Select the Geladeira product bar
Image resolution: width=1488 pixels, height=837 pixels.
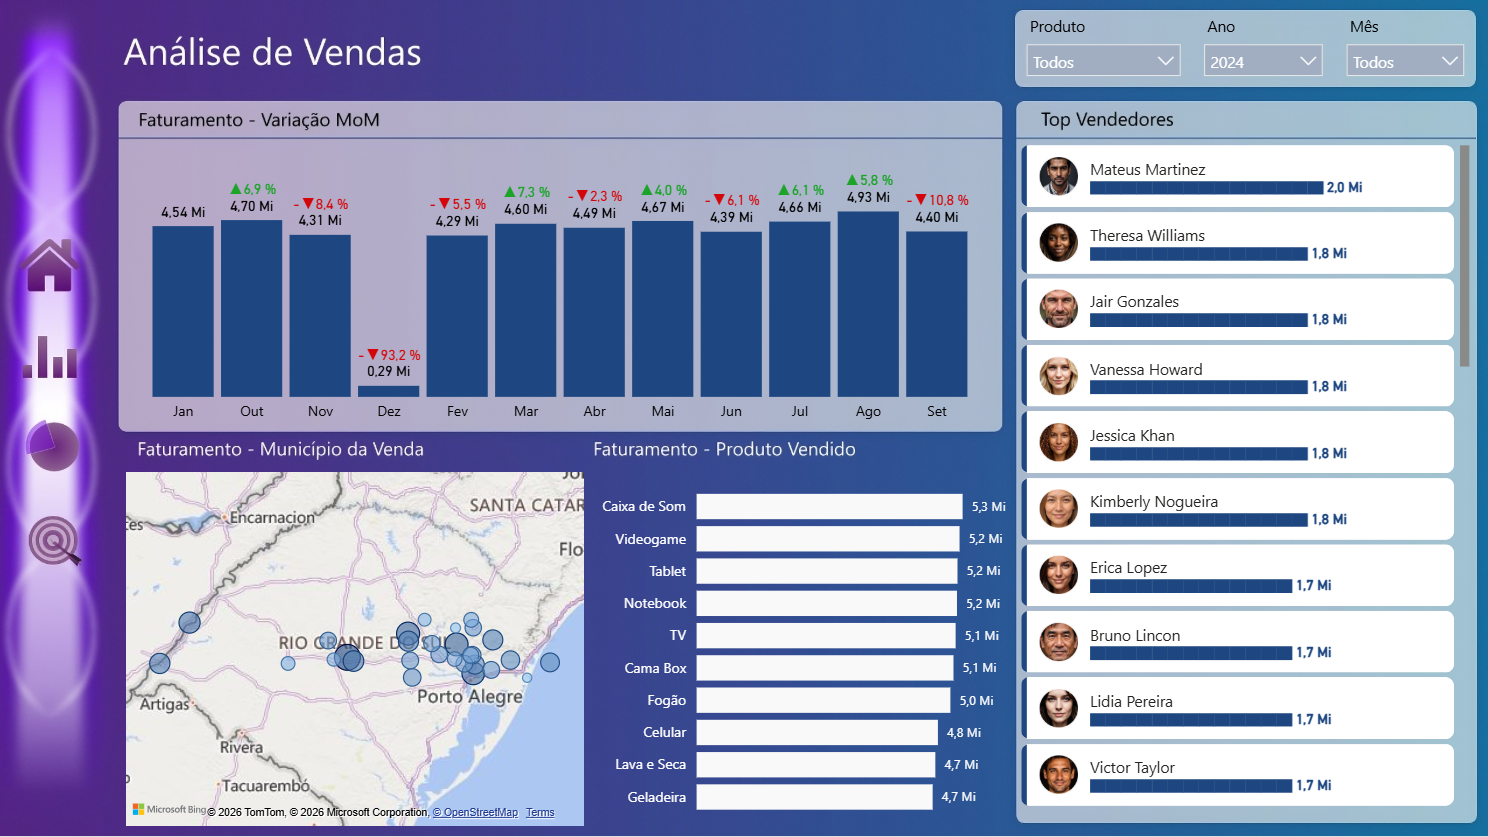pos(815,797)
